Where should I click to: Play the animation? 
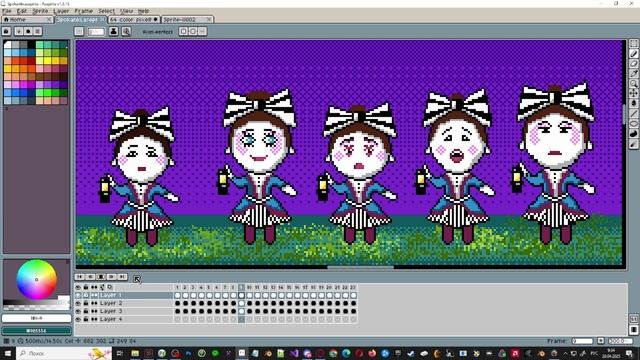101,277
